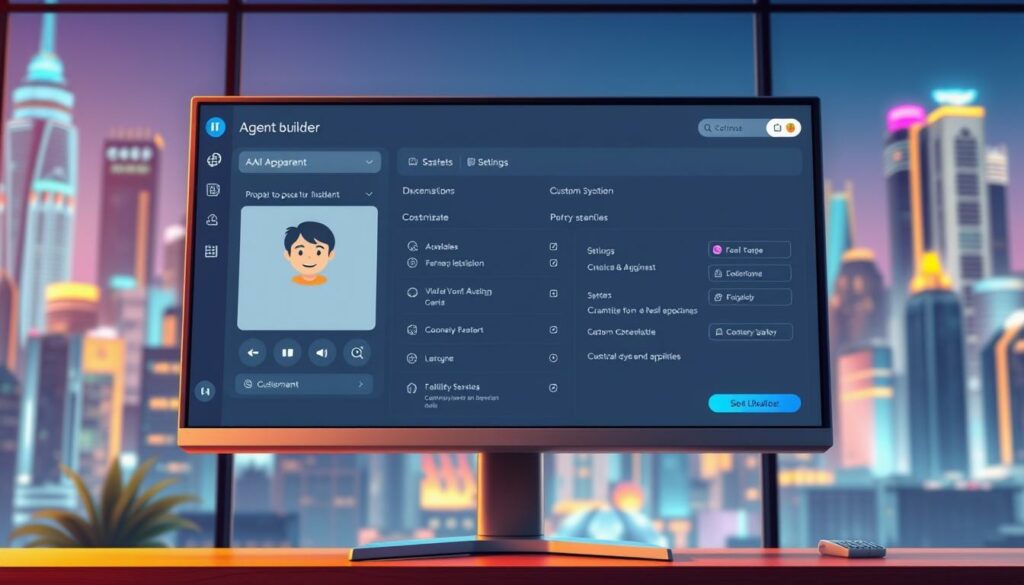
Task: Click the zoom magnifier button under the avatar
Action: 356,352
